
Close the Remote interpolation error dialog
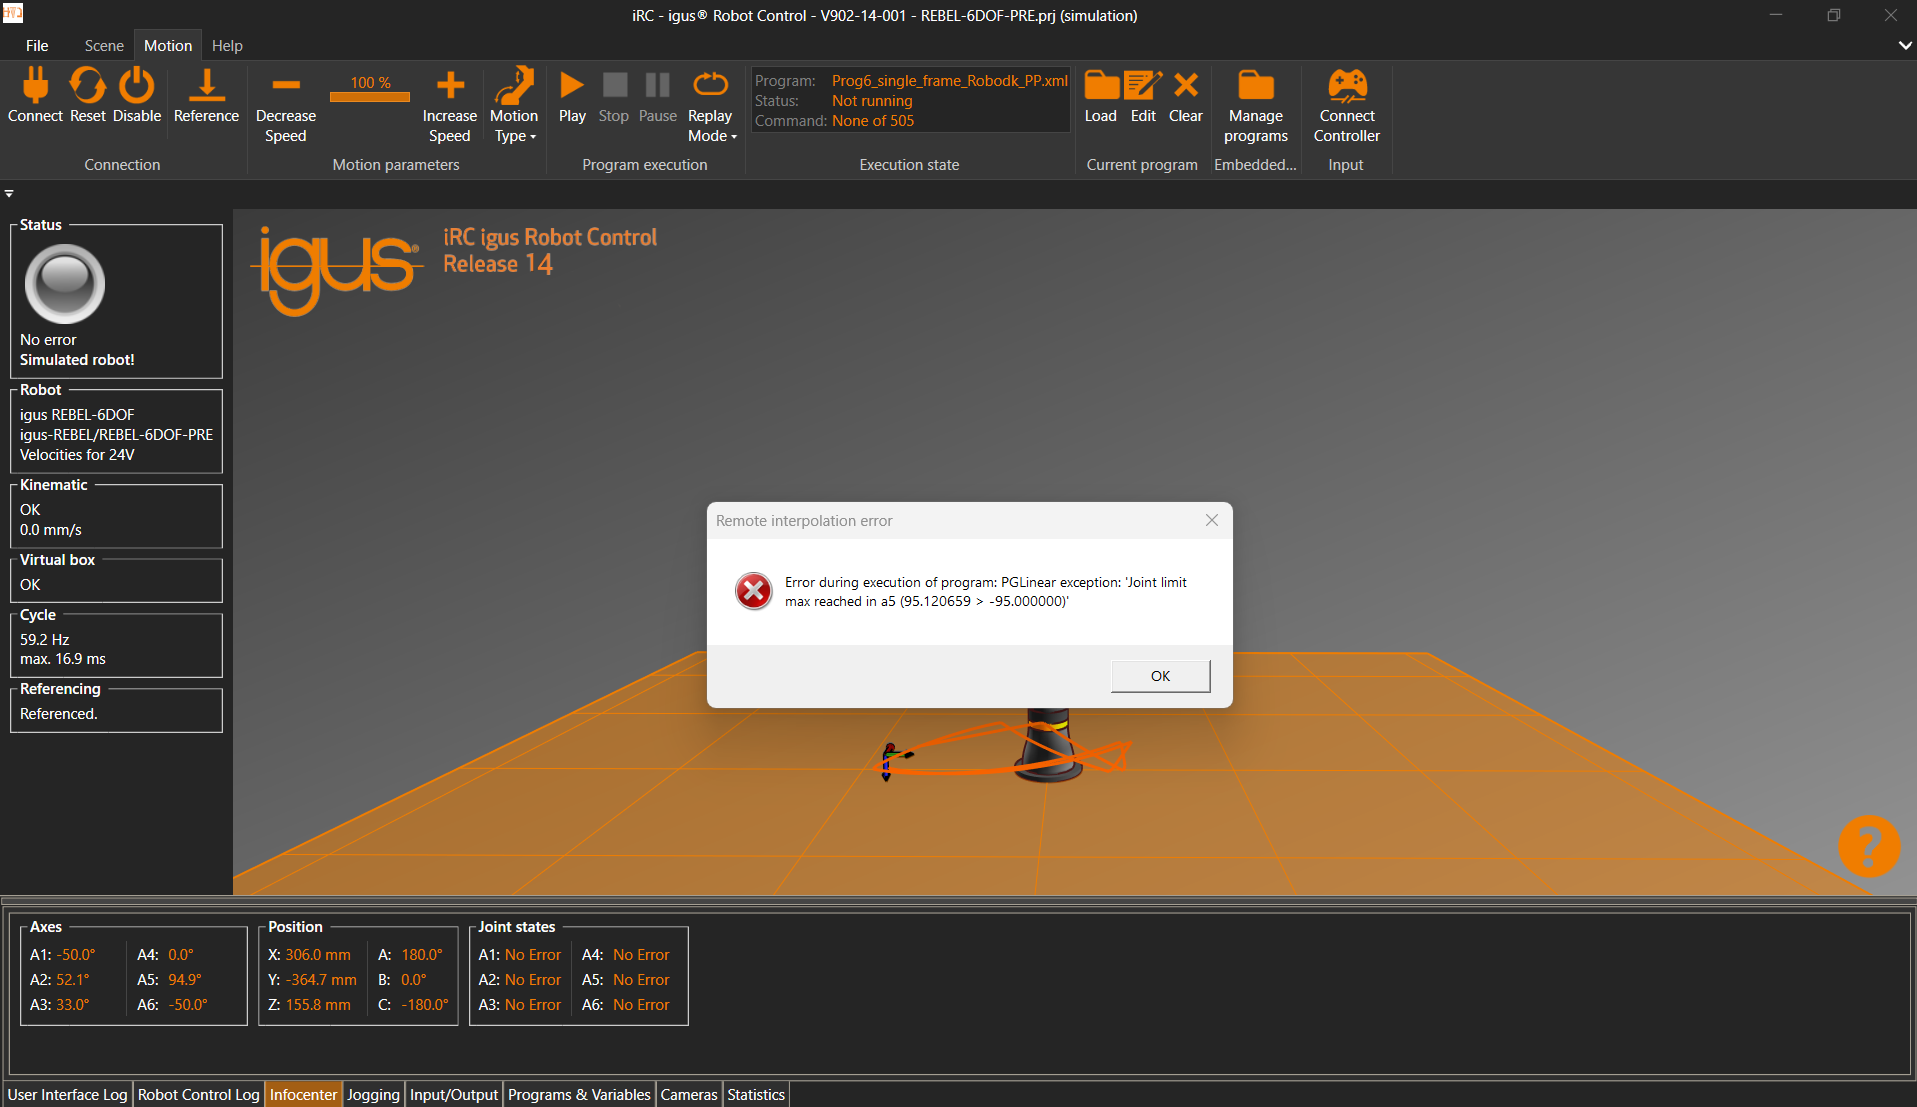pos(1211,520)
